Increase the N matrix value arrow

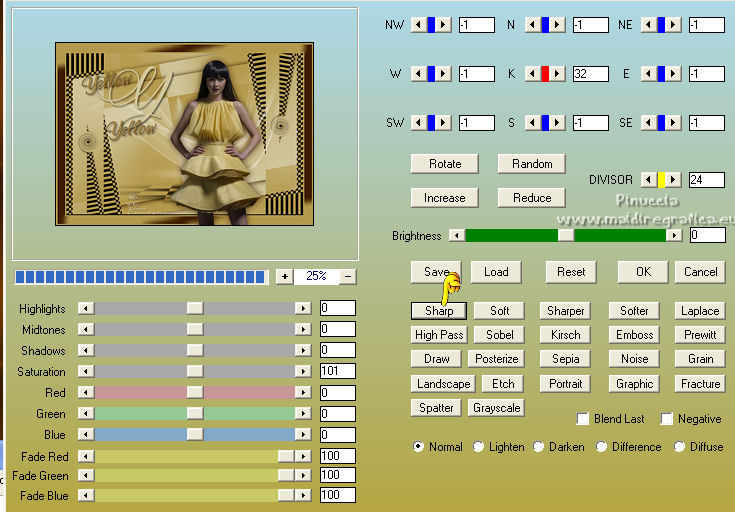tap(557, 24)
